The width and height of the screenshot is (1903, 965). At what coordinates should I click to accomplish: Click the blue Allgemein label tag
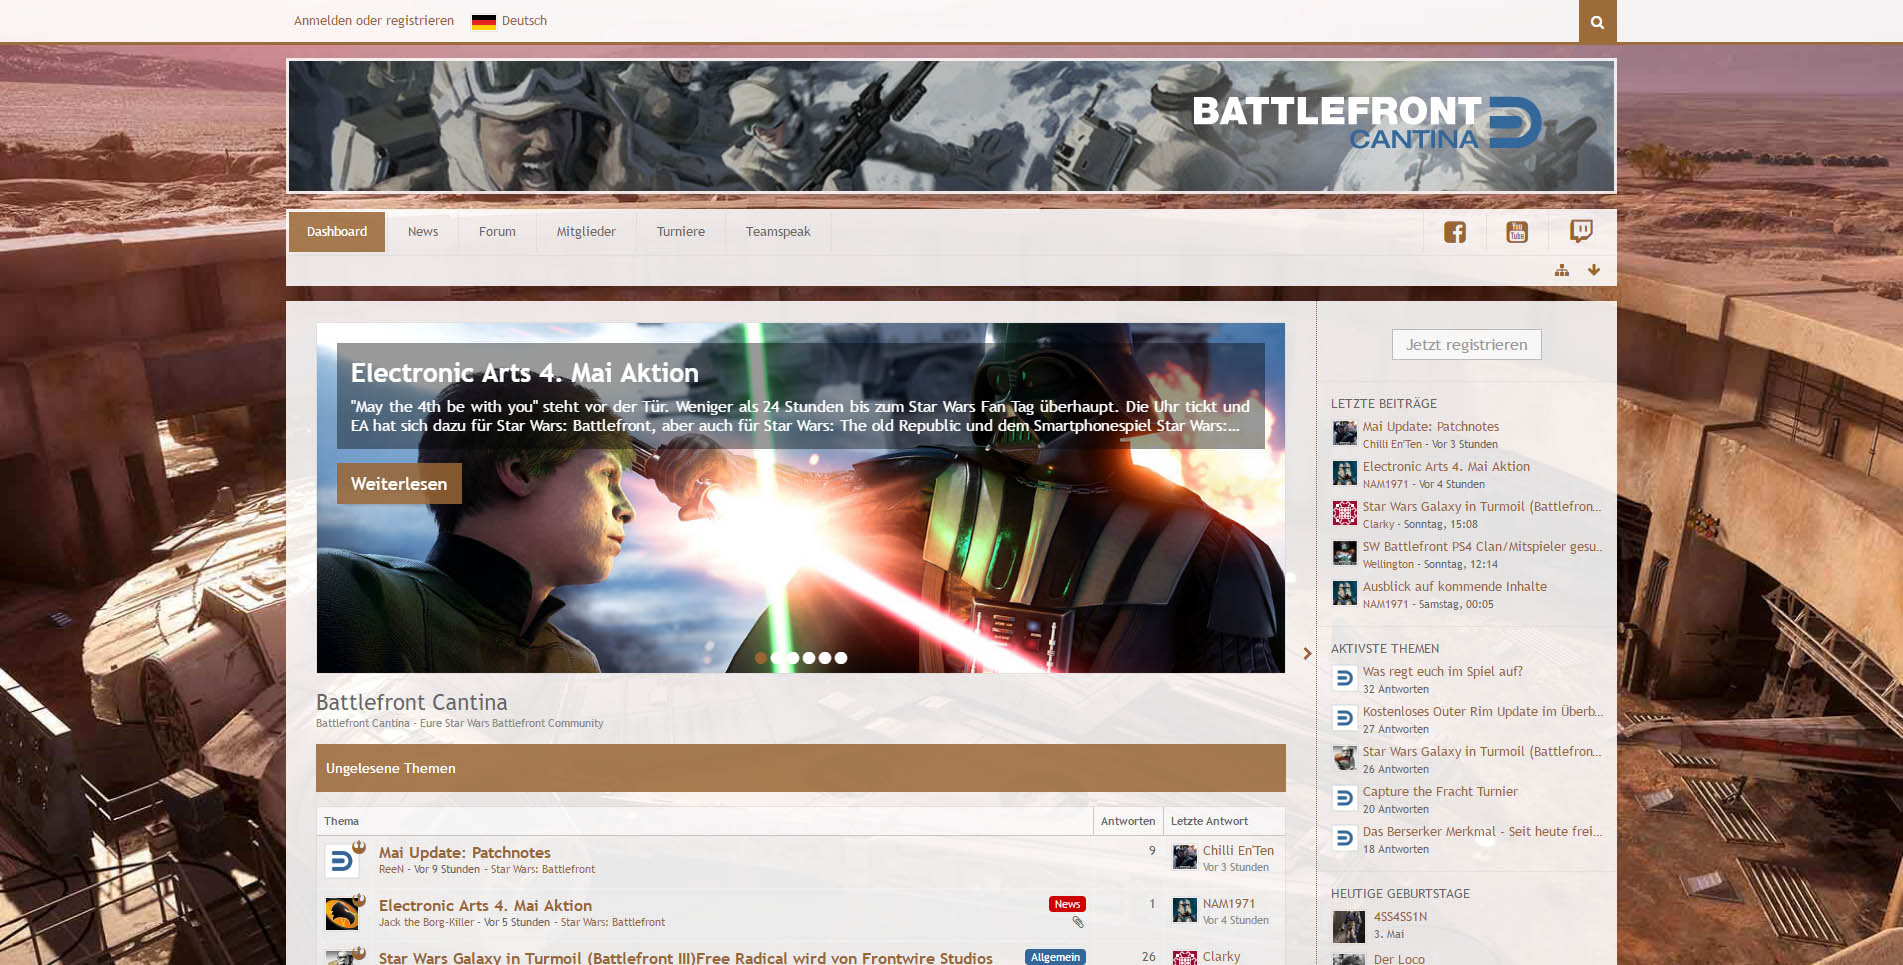pos(1055,957)
